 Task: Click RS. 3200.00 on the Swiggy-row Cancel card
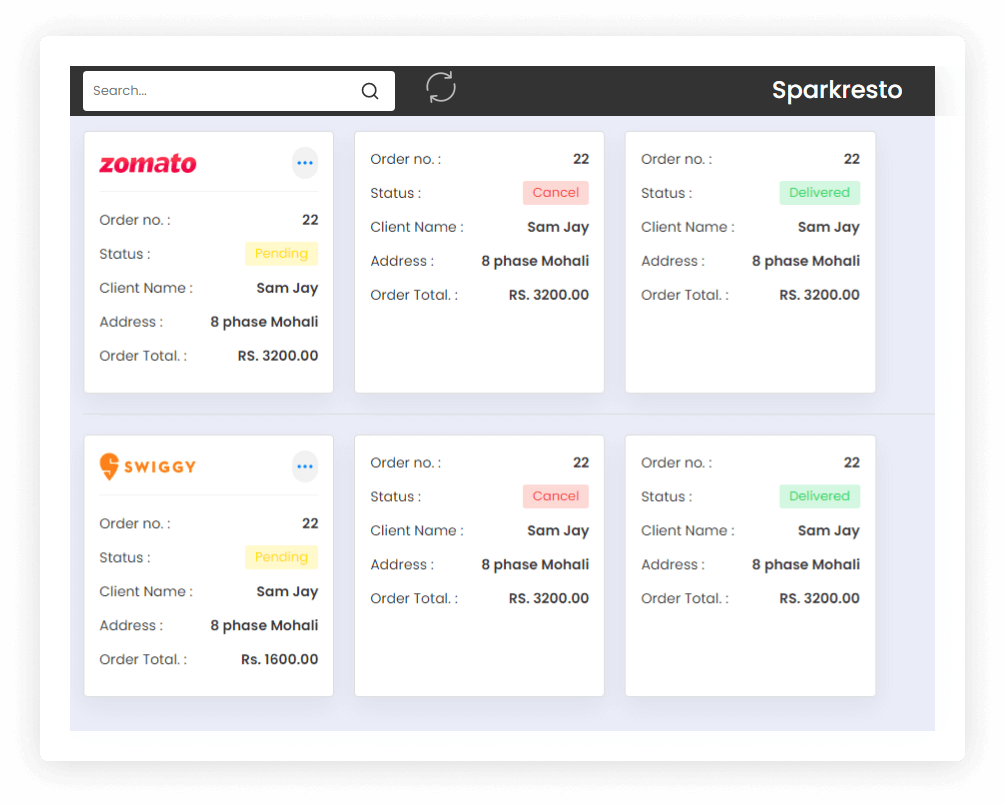[549, 598]
